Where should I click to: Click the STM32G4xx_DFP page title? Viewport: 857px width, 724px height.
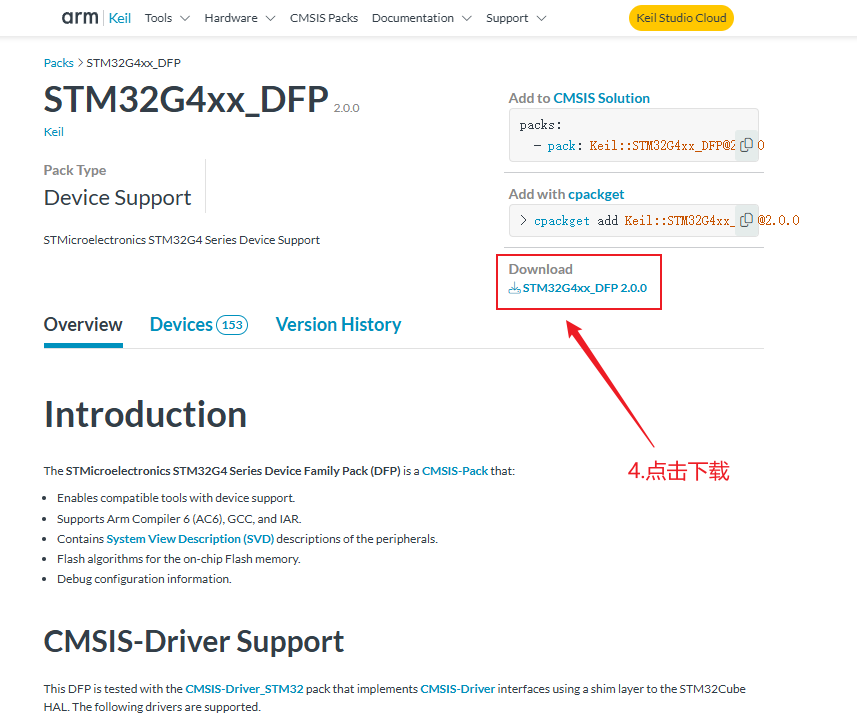tap(186, 99)
